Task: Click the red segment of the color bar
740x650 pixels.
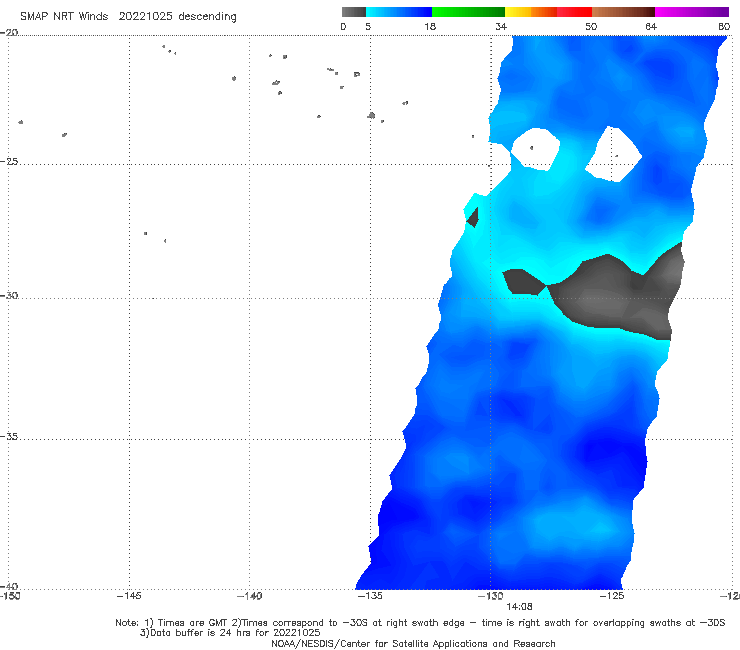Action: point(574,12)
